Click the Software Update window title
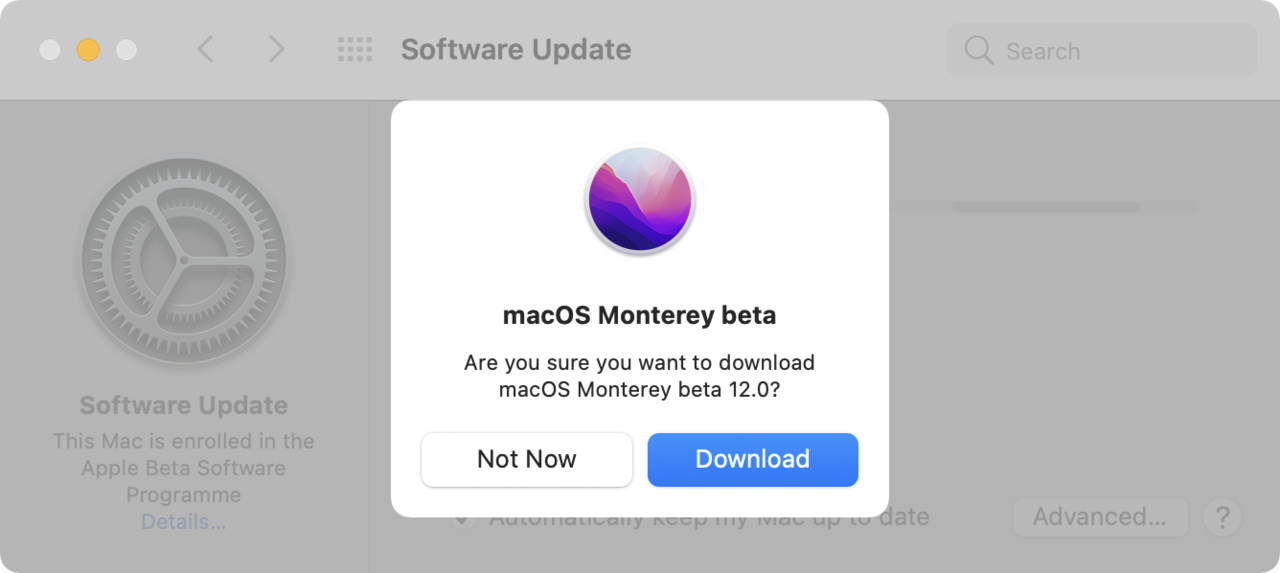This screenshot has height=573, width=1280. point(516,49)
